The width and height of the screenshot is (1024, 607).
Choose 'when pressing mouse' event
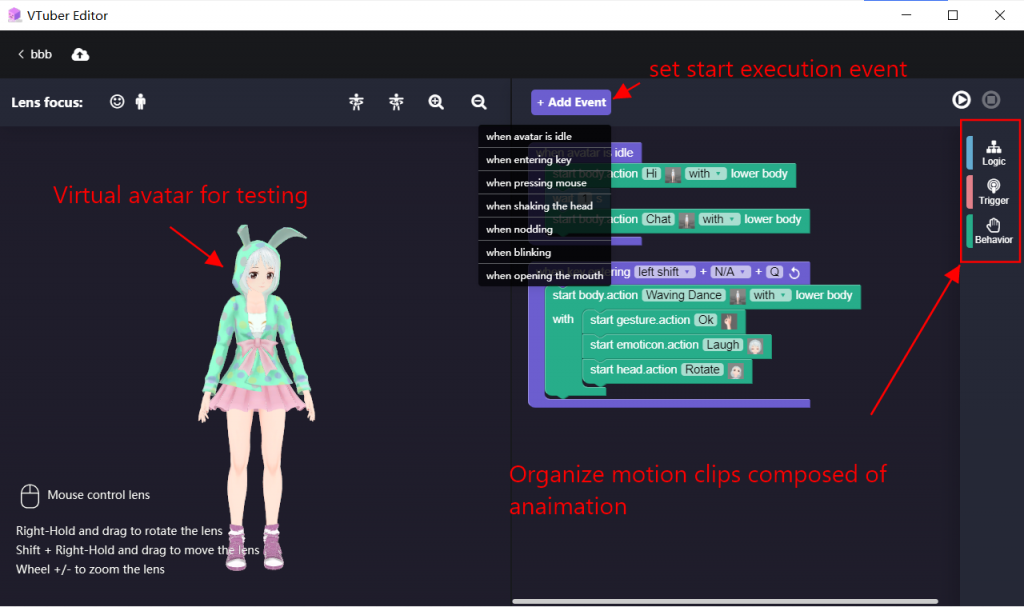(x=545, y=183)
